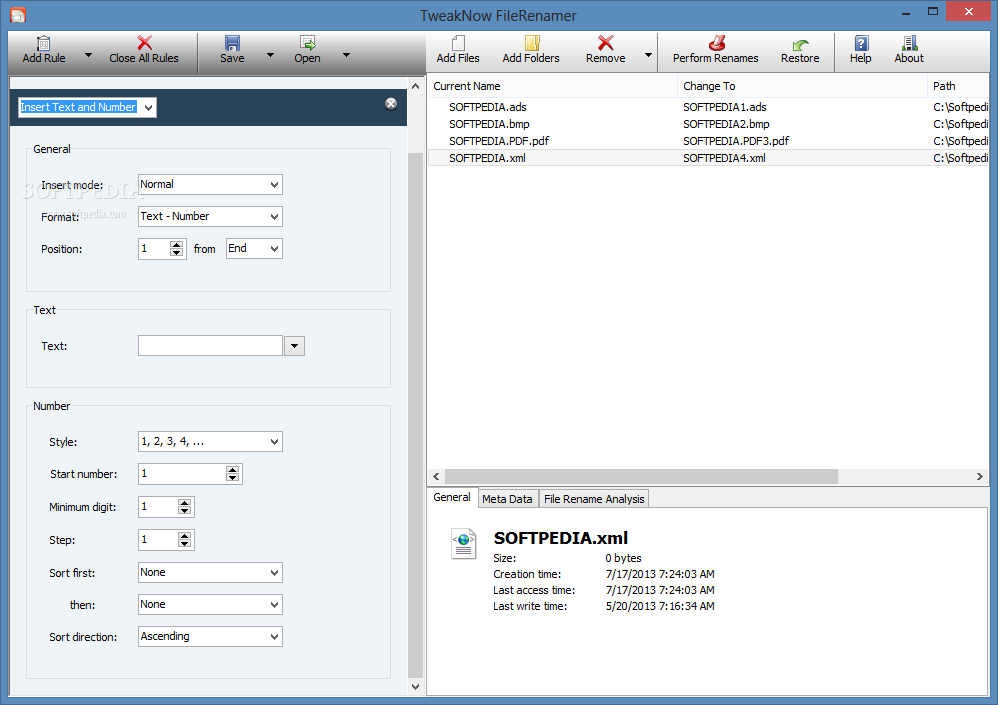This screenshot has height=705, width=998.
Task: Select SOFTPEDIA.PDF.pdf file row
Action: [x=708, y=141]
